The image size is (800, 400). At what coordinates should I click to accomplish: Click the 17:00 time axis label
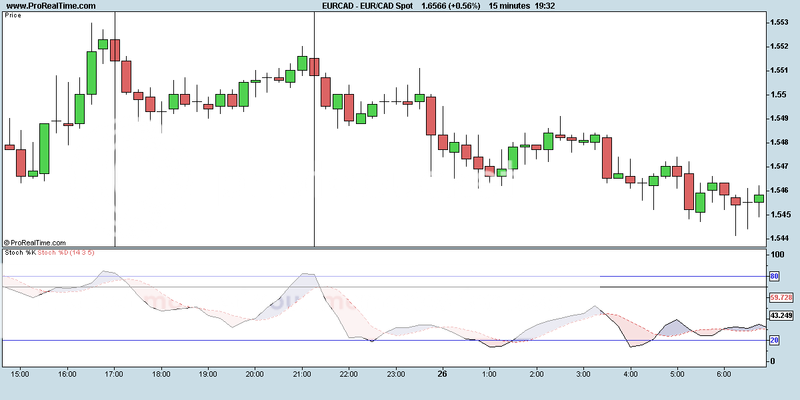pyautogui.click(x=114, y=374)
